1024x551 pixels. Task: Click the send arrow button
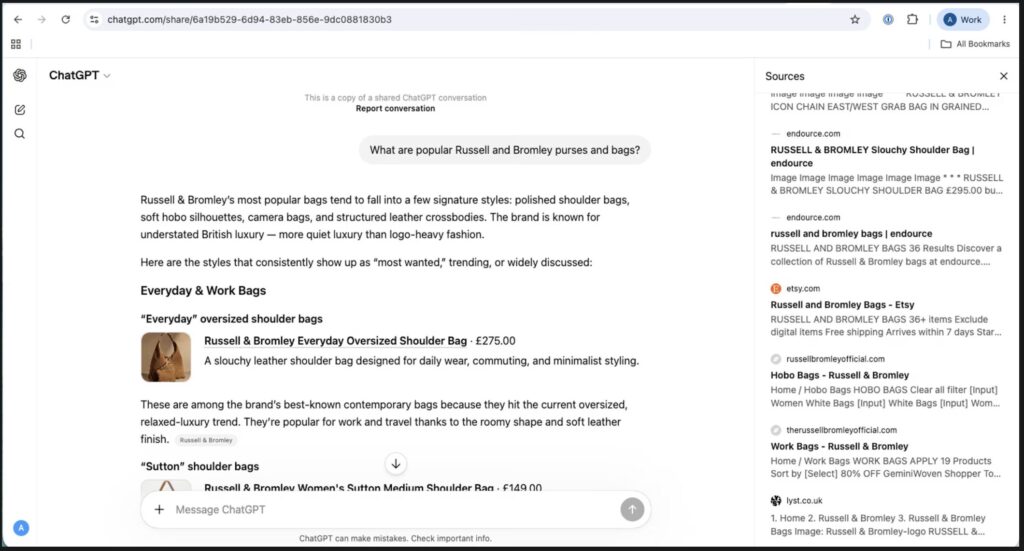tap(632, 509)
